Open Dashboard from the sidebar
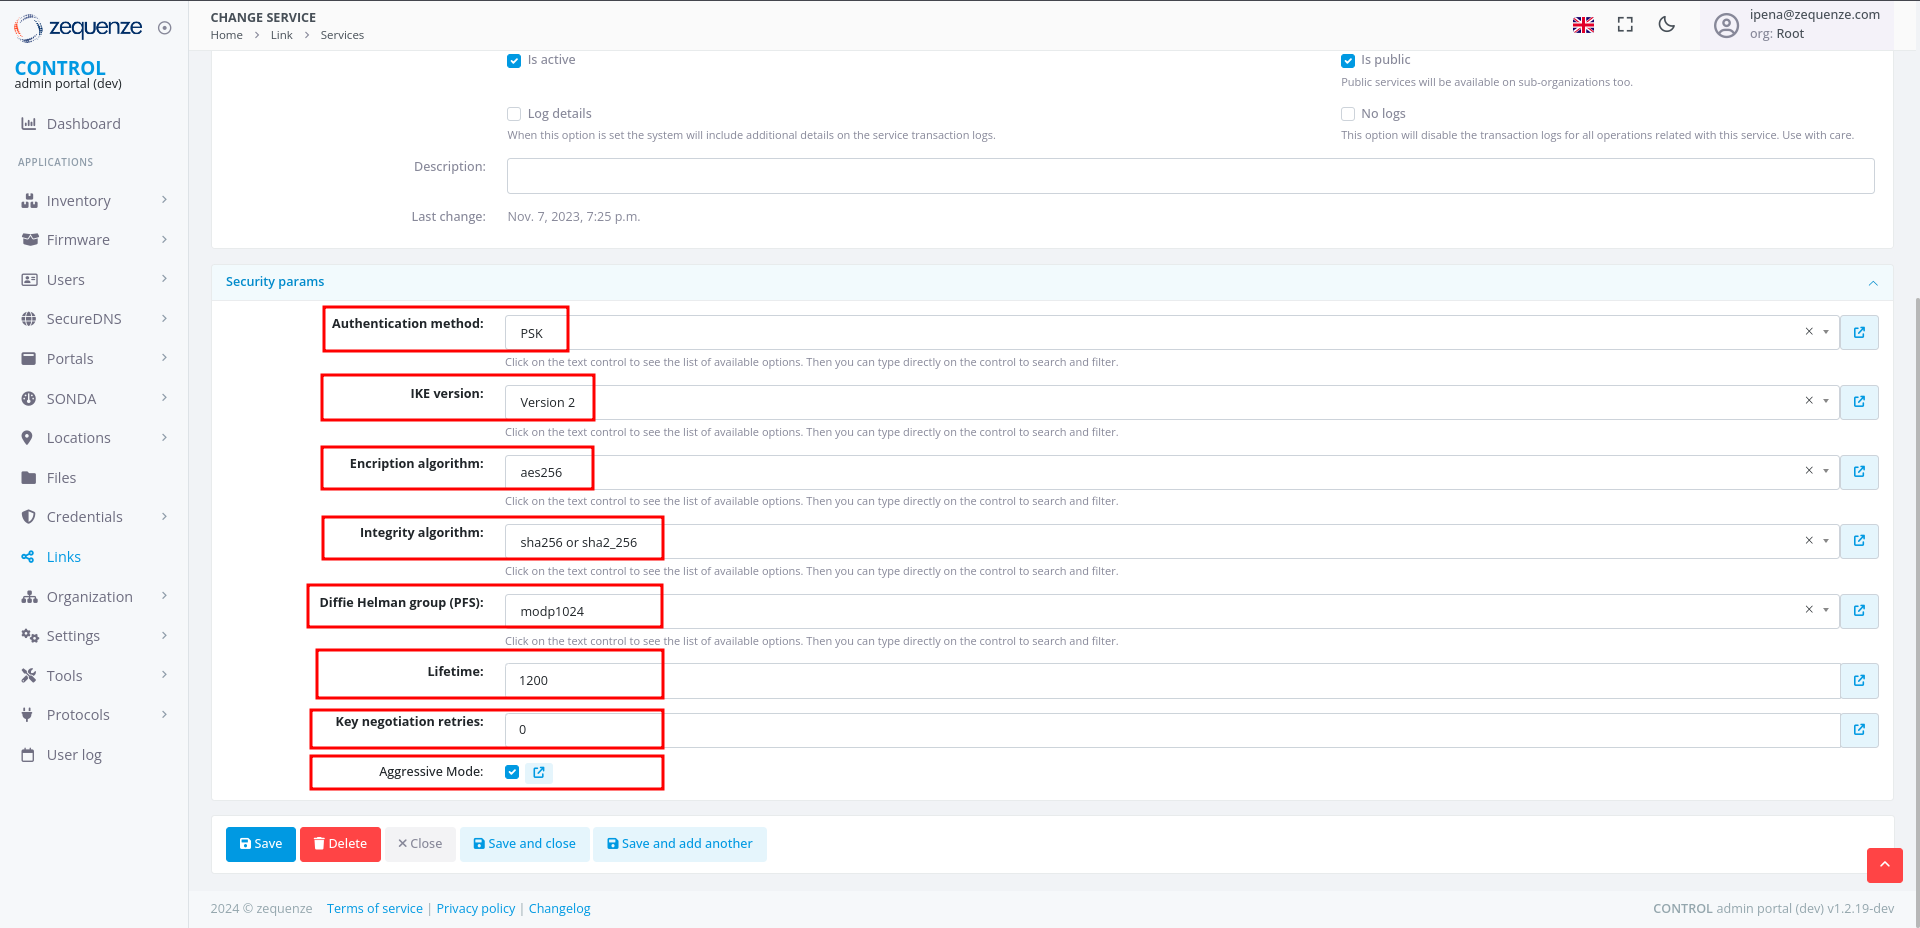 point(83,124)
